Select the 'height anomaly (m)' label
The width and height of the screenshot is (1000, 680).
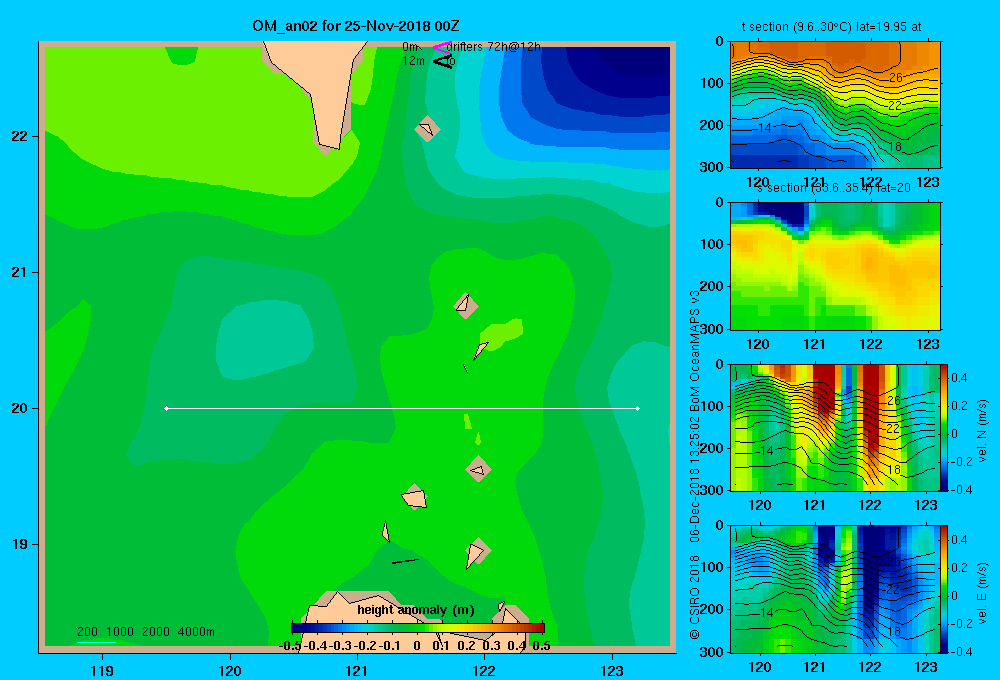coord(416,610)
